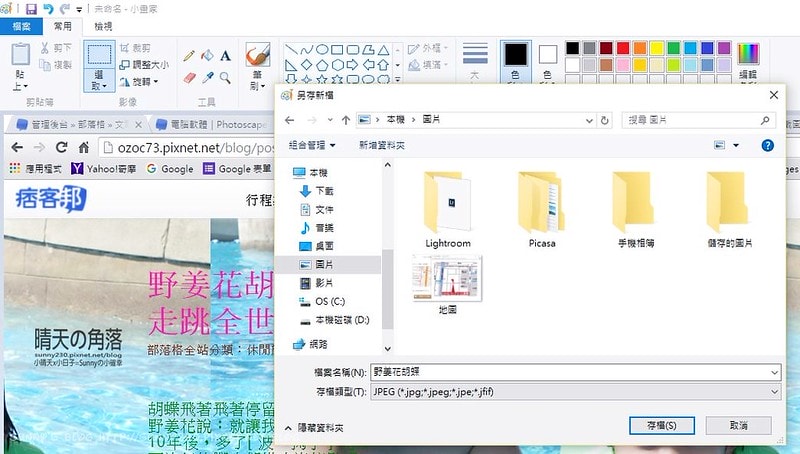Select the pencil tool
This screenshot has width=800, height=454.
coord(189,56)
